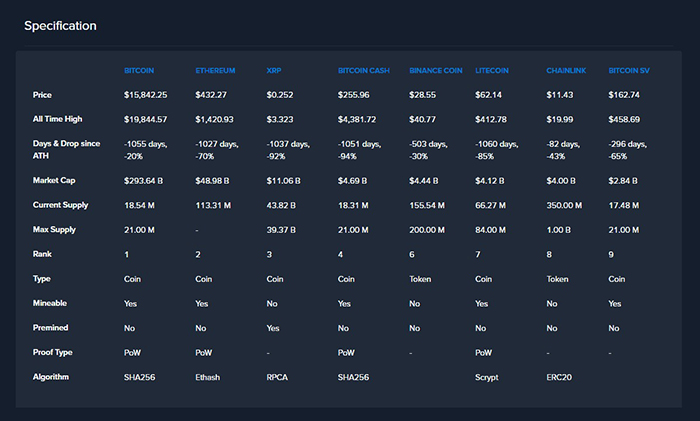This screenshot has height=421, width=700.
Task: Select Binance Coin price $28.55
Action: click(422, 95)
